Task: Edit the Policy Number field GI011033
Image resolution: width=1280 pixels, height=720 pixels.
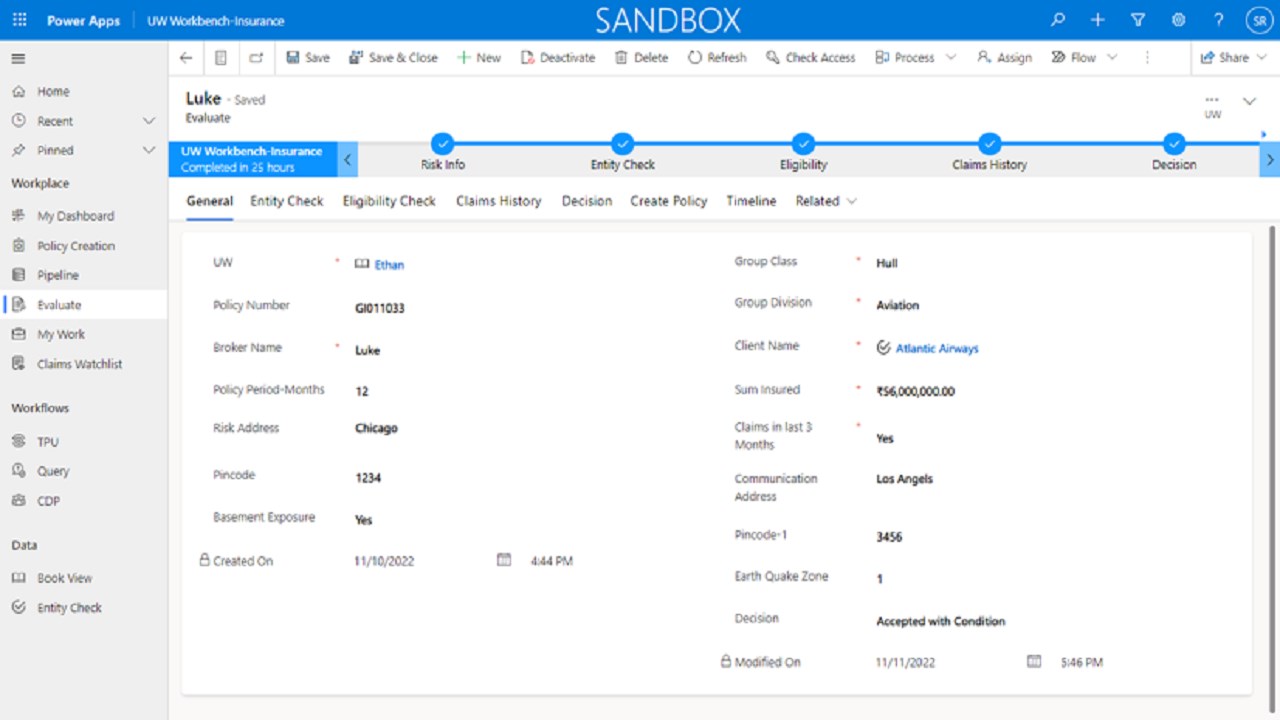Action: [380, 308]
